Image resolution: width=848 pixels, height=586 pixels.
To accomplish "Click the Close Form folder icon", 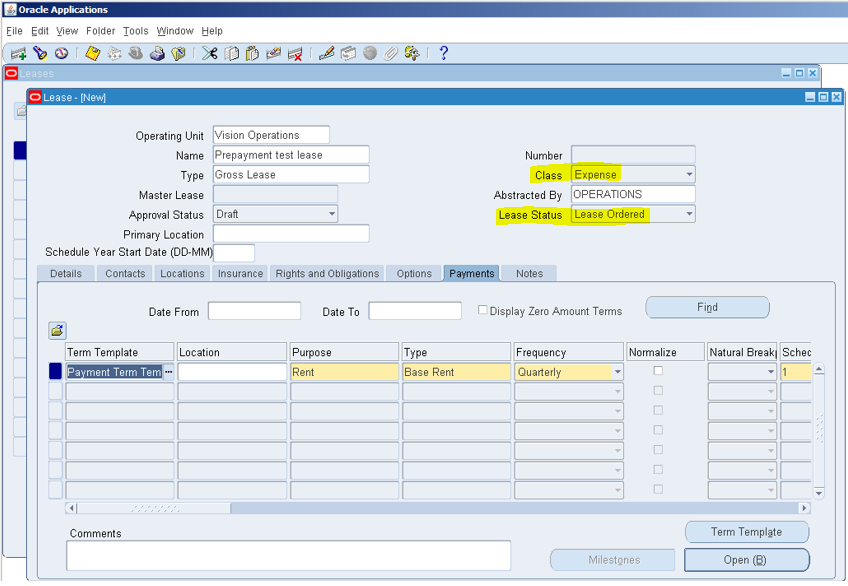I will 178,53.
